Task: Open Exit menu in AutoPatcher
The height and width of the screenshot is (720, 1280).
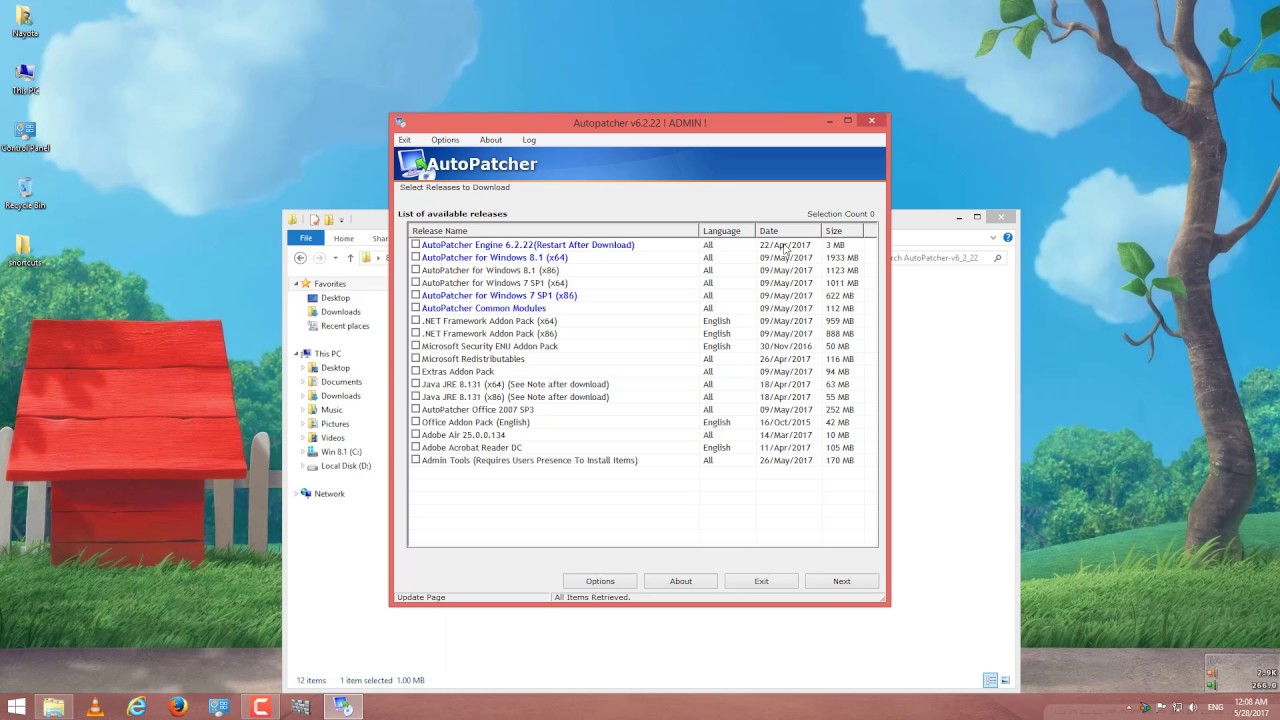Action: point(404,140)
